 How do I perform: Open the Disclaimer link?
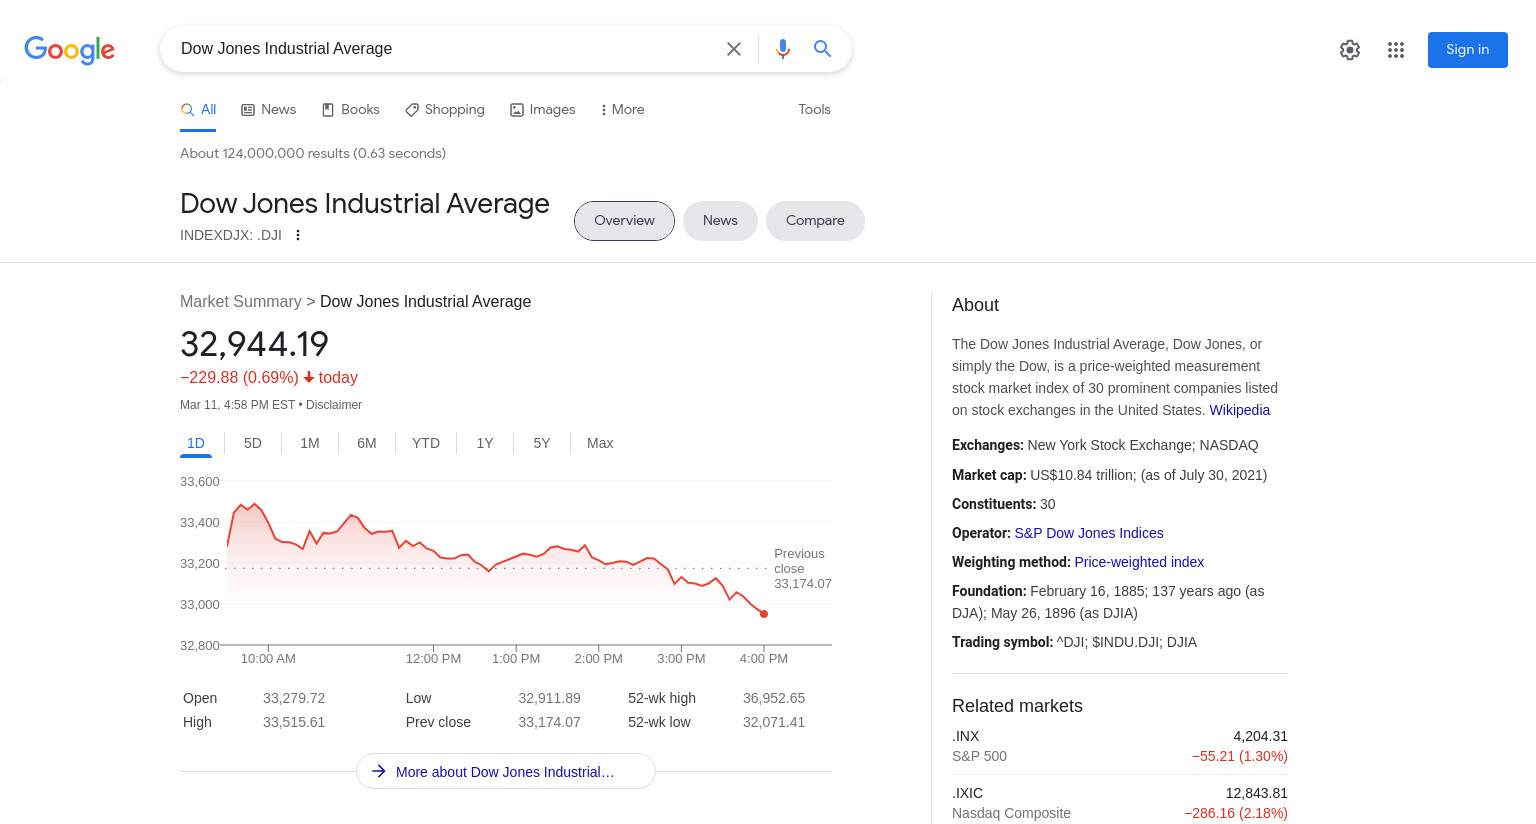pos(334,405)
